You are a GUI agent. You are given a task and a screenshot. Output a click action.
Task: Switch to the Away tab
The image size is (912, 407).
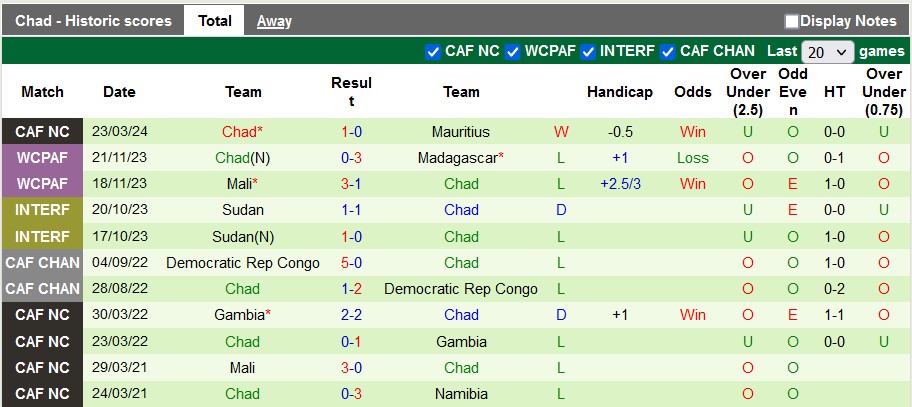(x=274, y=21)
